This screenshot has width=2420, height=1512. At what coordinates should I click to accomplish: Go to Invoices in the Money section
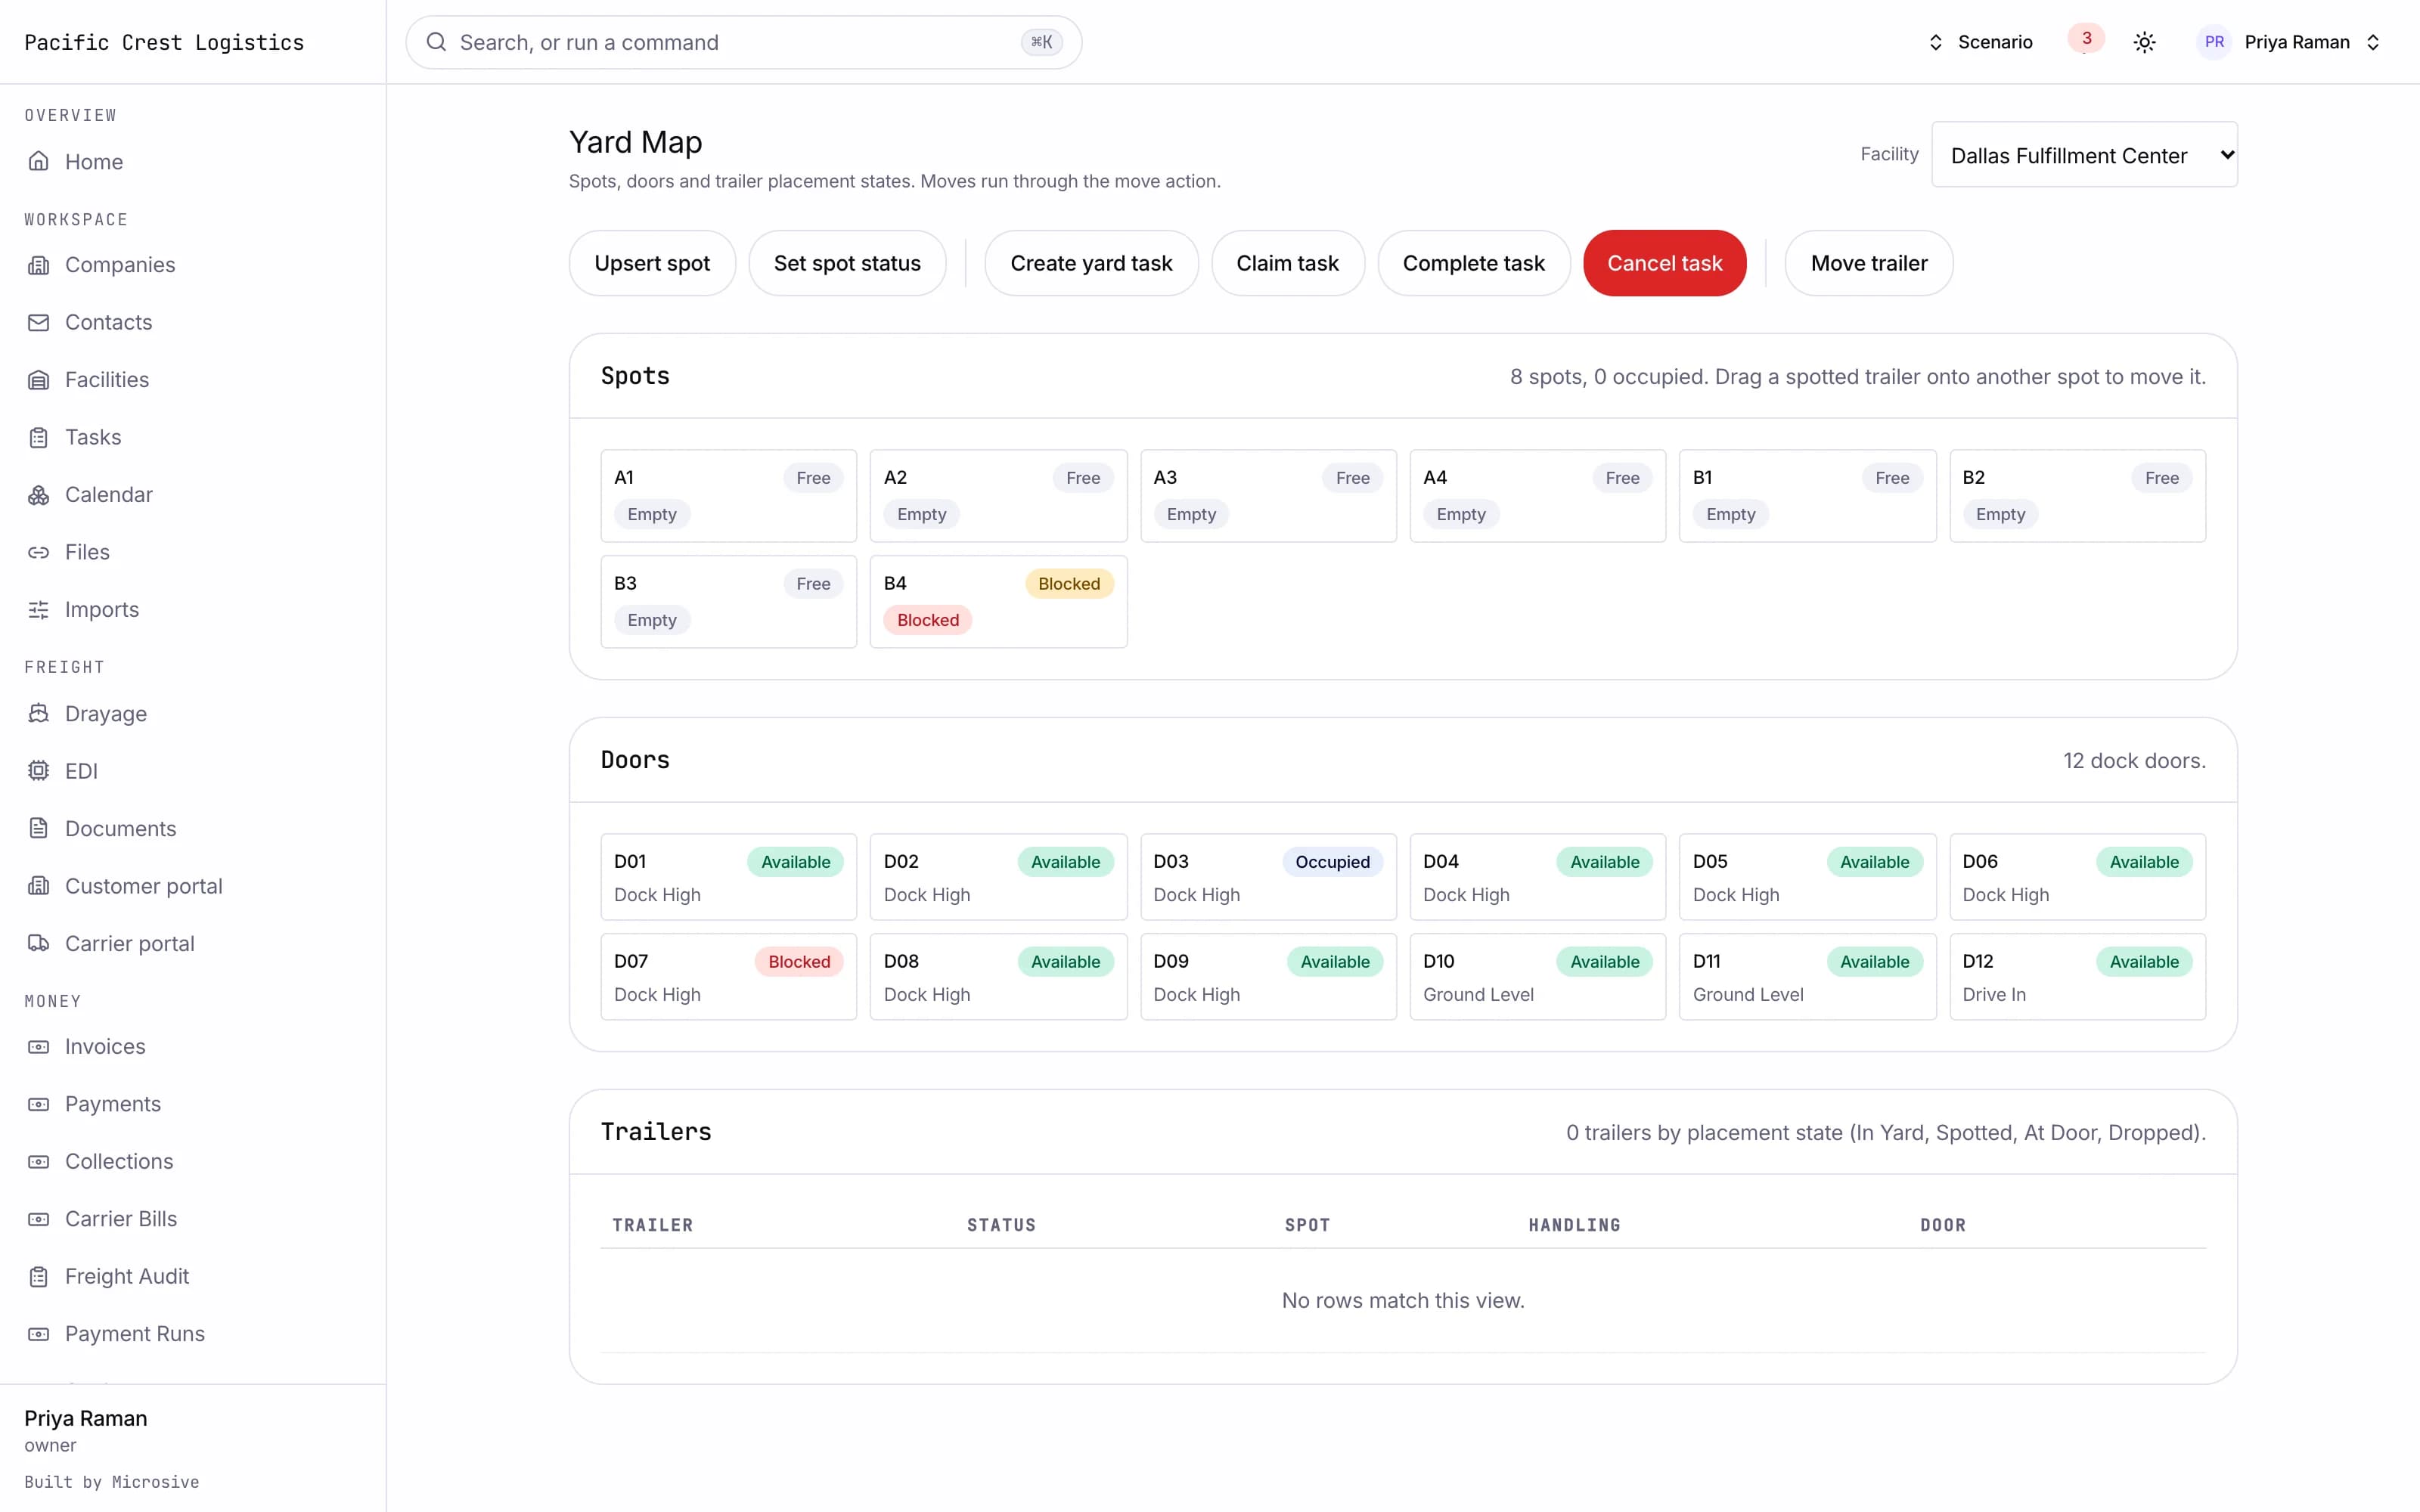pos(105,1046)
